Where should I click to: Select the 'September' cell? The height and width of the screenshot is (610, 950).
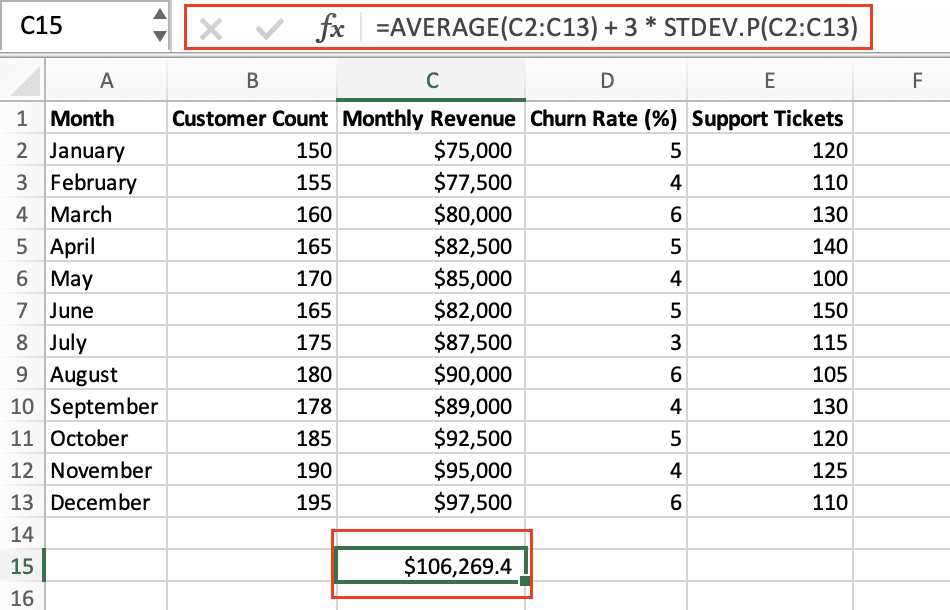click(106, 406)
